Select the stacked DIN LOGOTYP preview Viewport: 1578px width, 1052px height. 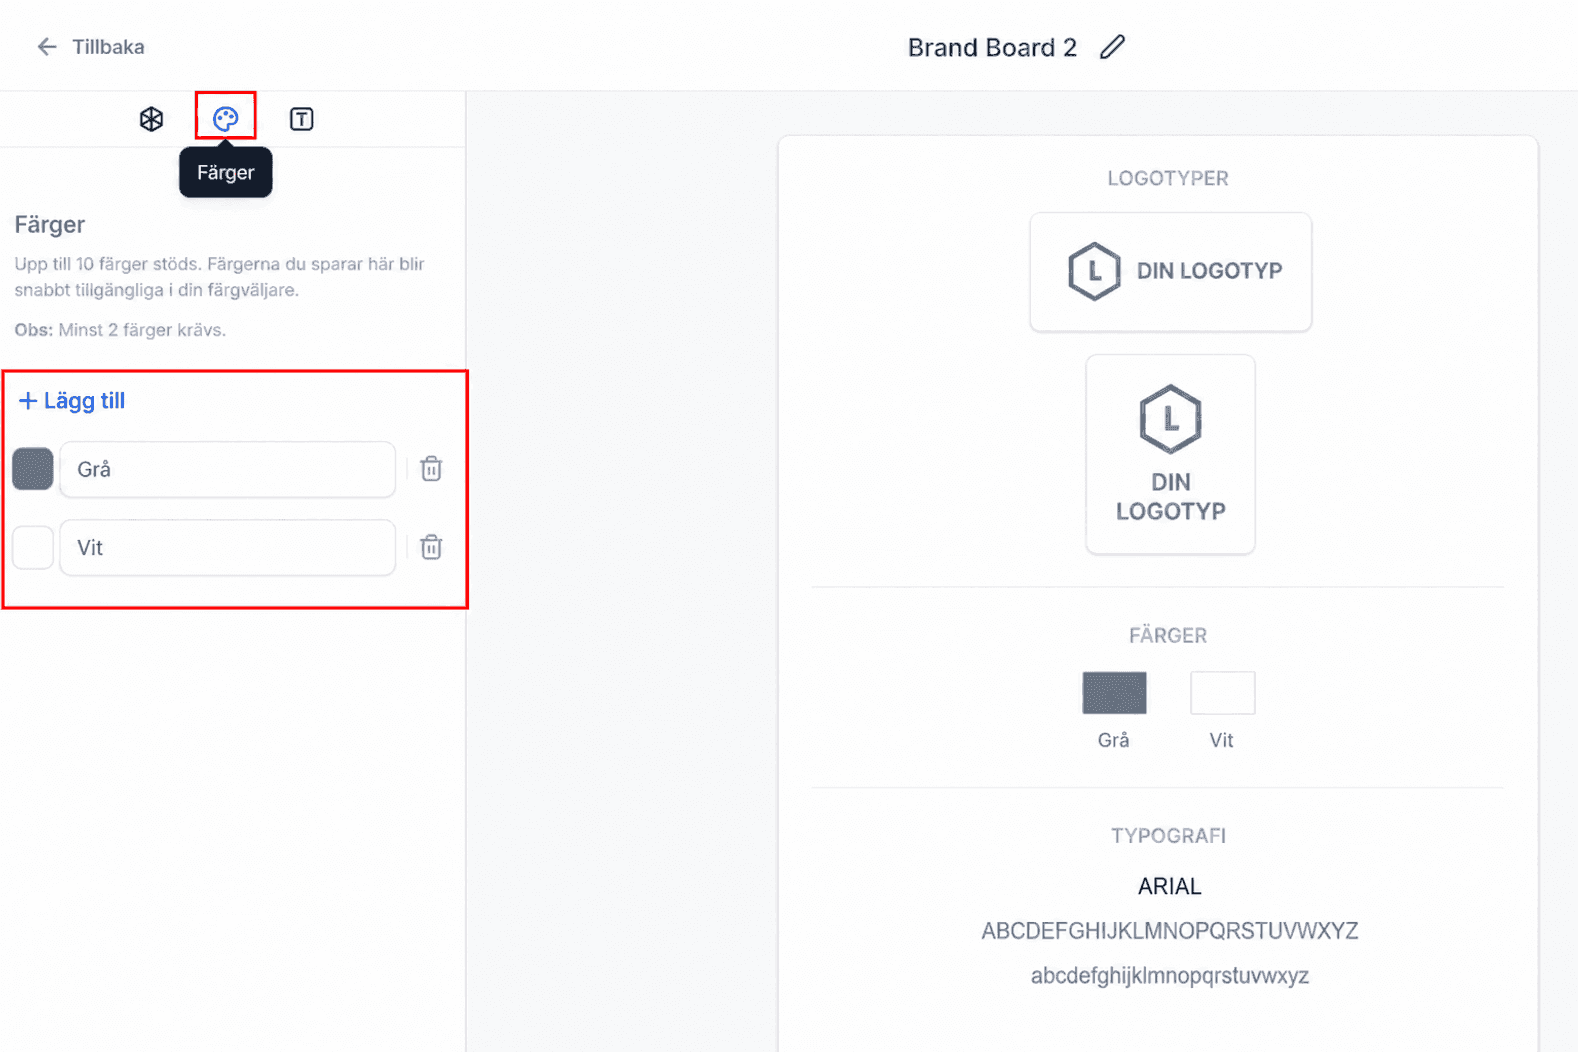click(1170, 454)
